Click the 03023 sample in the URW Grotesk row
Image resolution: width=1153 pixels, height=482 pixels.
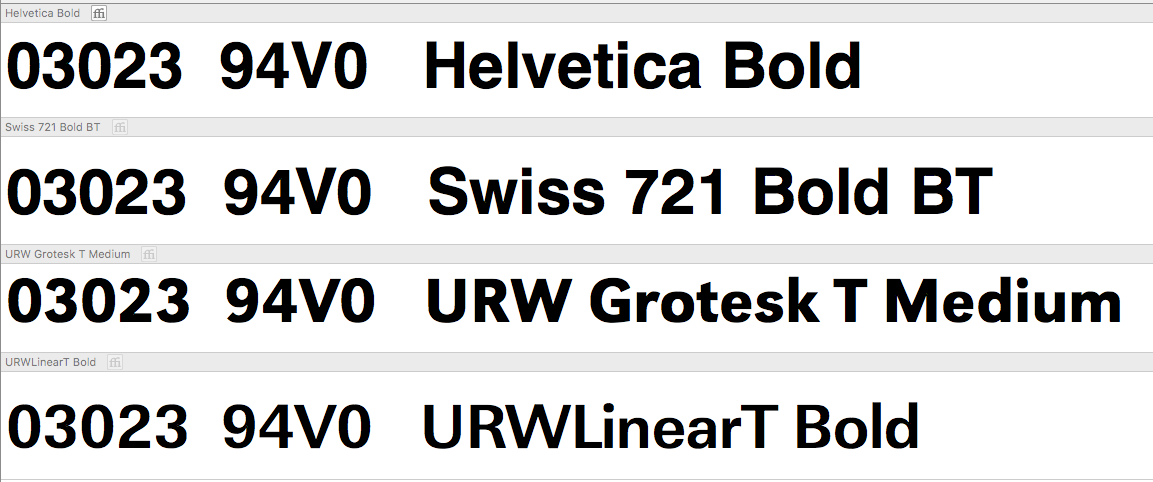[x=98, y=302]
